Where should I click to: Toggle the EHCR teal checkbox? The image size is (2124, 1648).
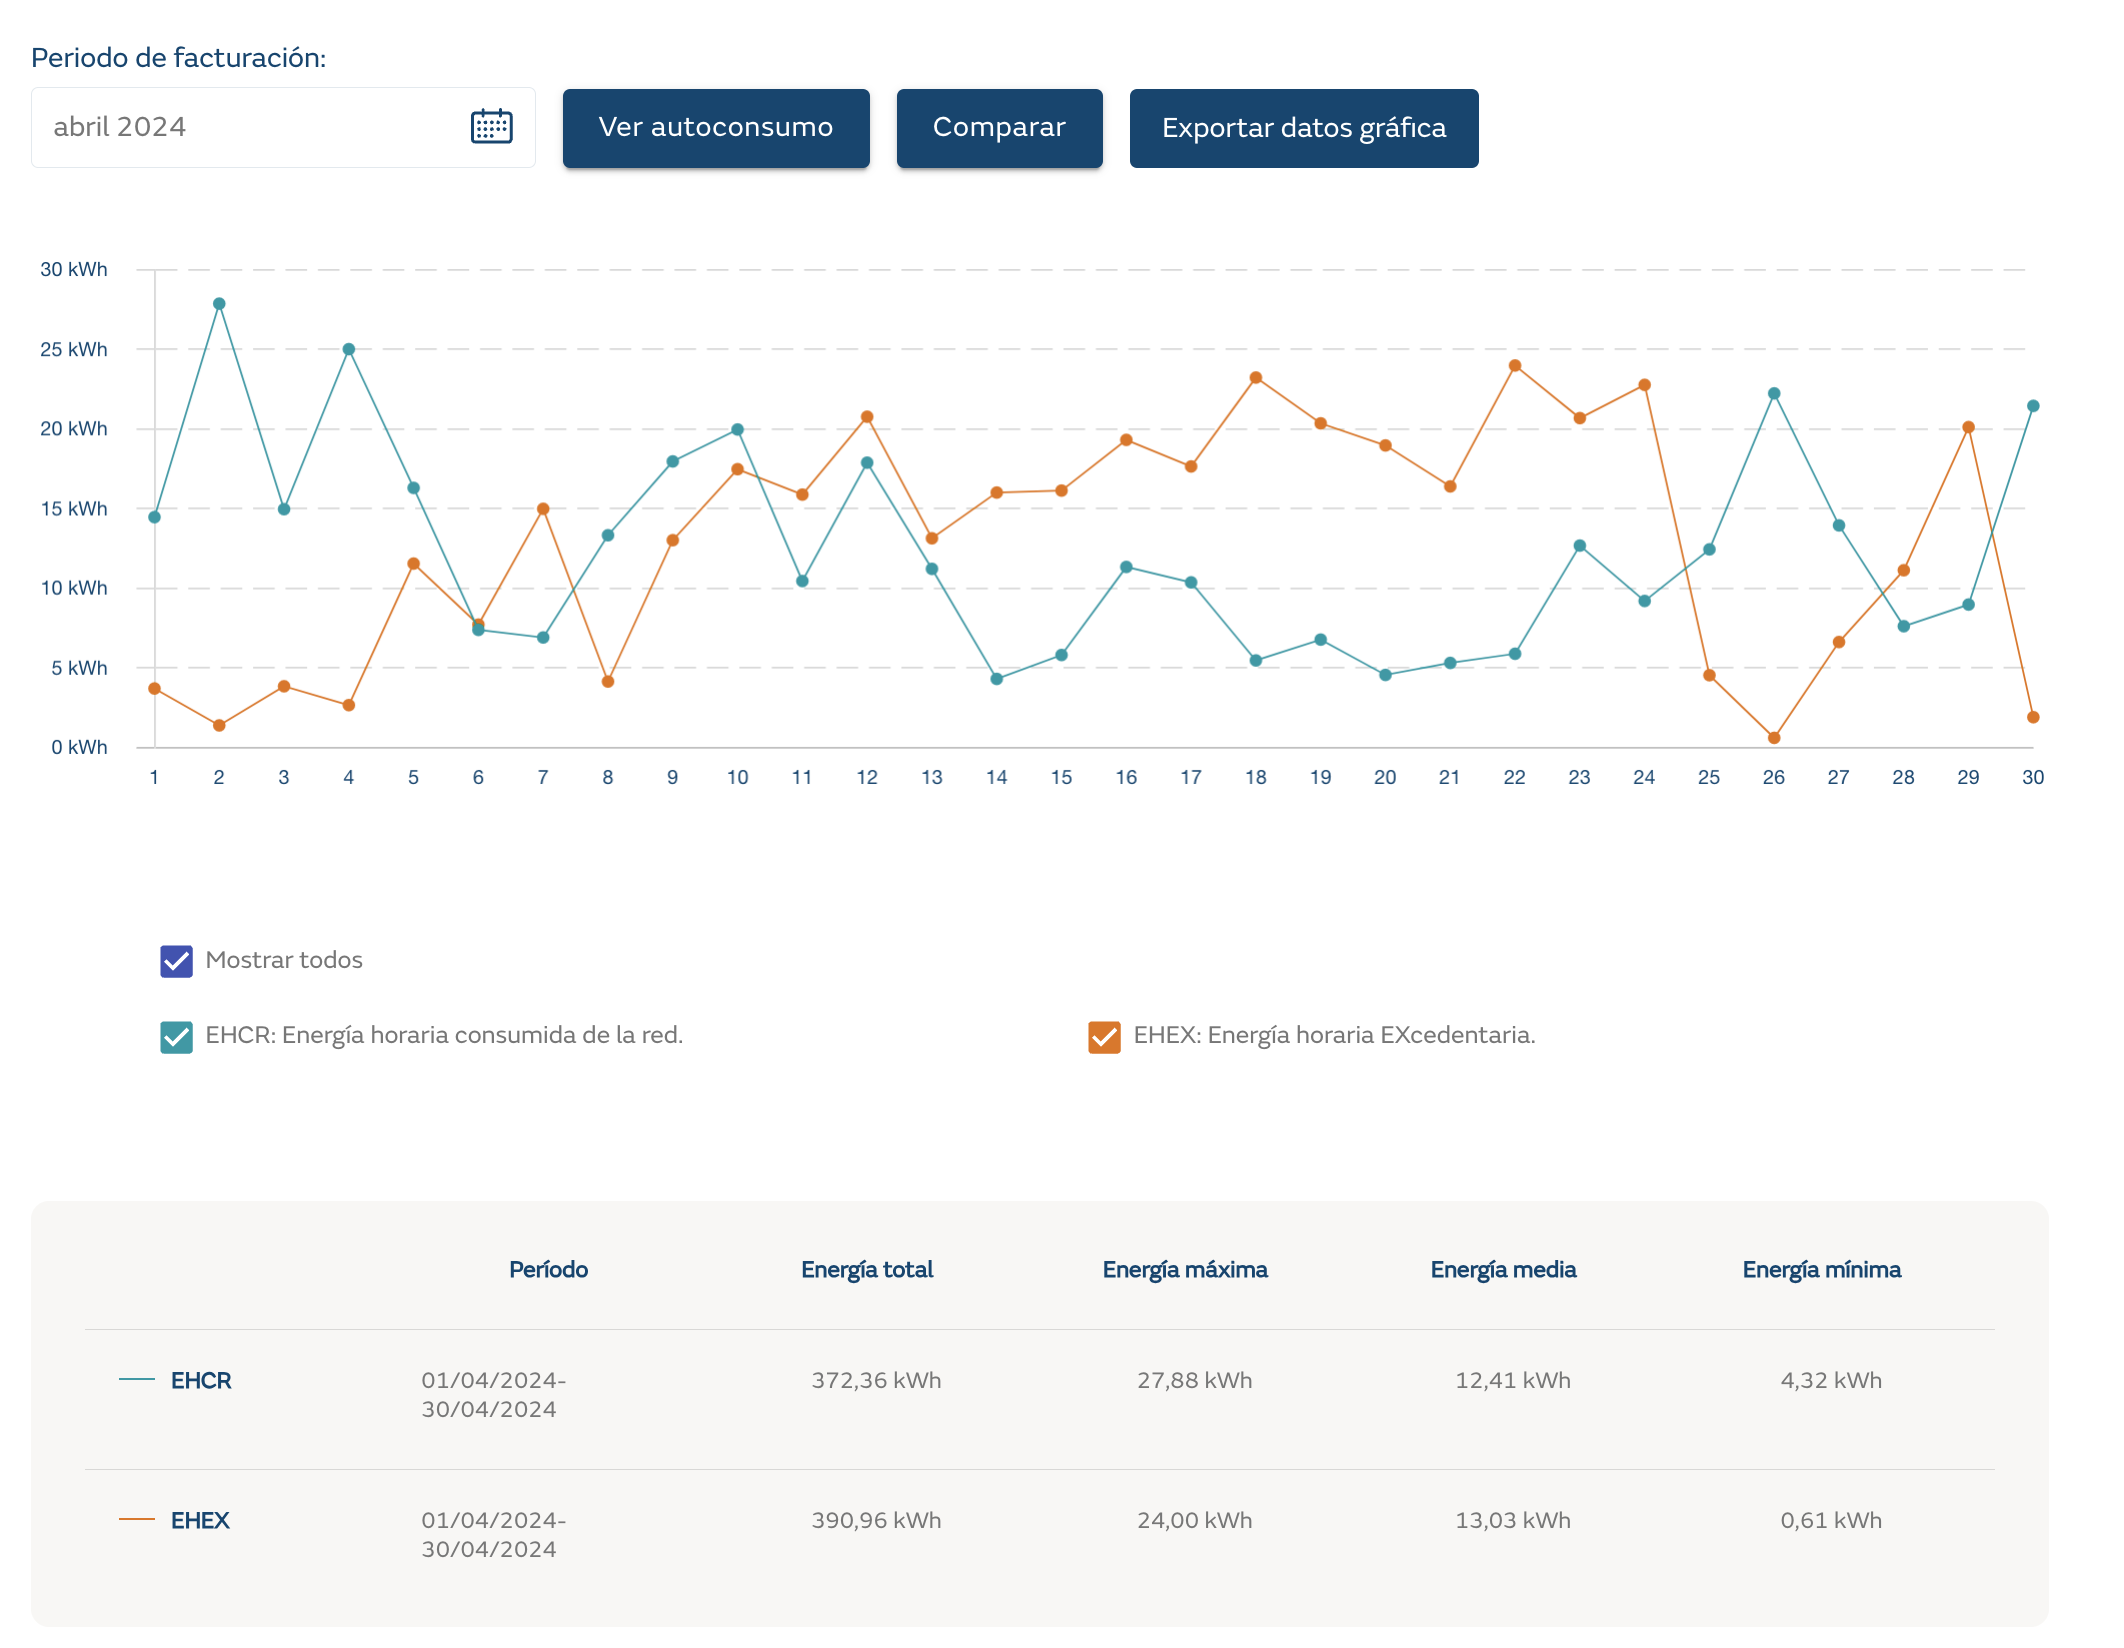coord(176,1037)
